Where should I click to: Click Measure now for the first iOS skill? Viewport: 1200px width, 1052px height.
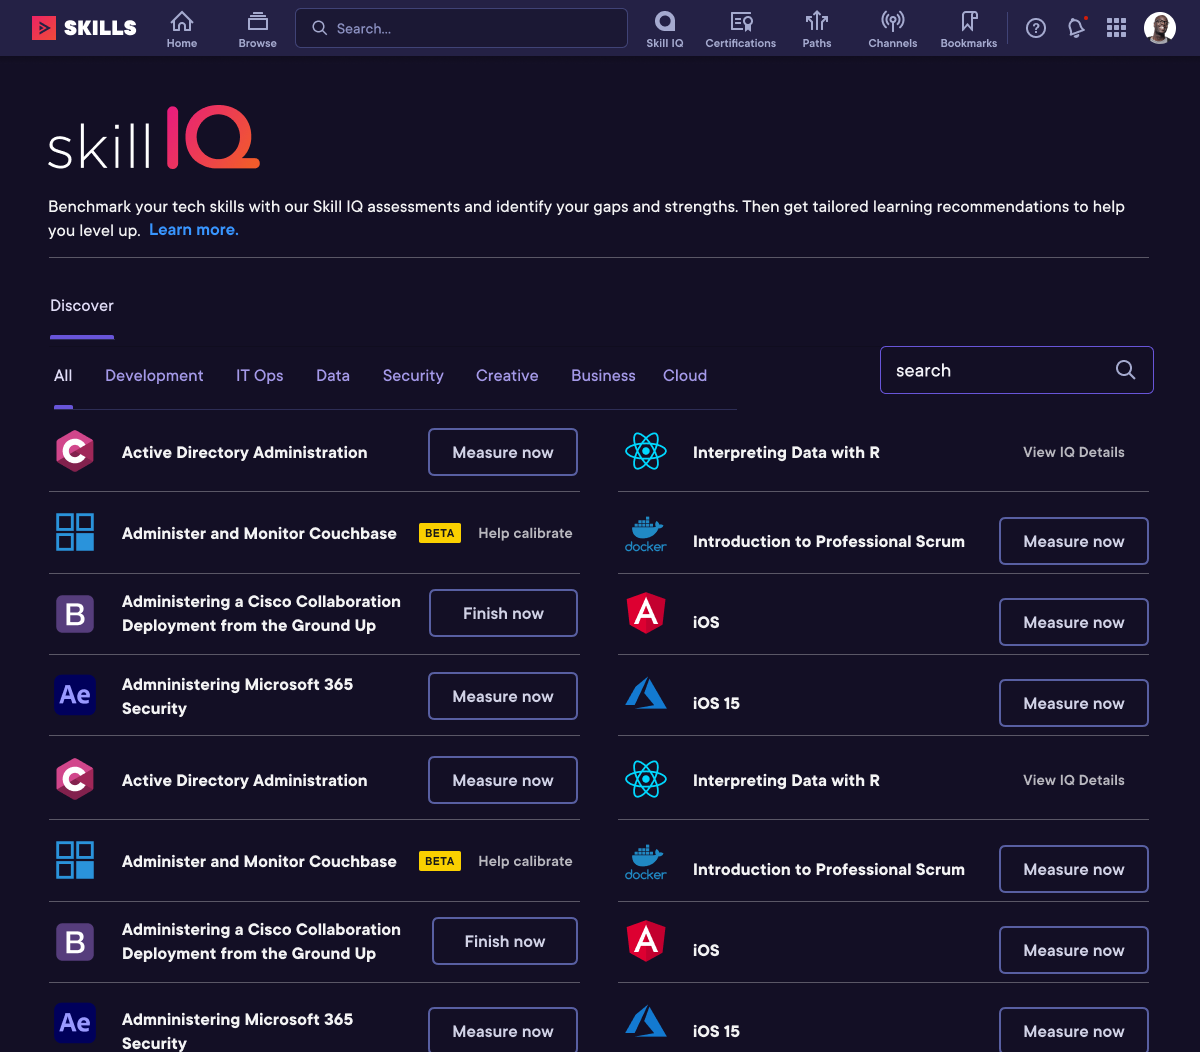point(1074,622)
